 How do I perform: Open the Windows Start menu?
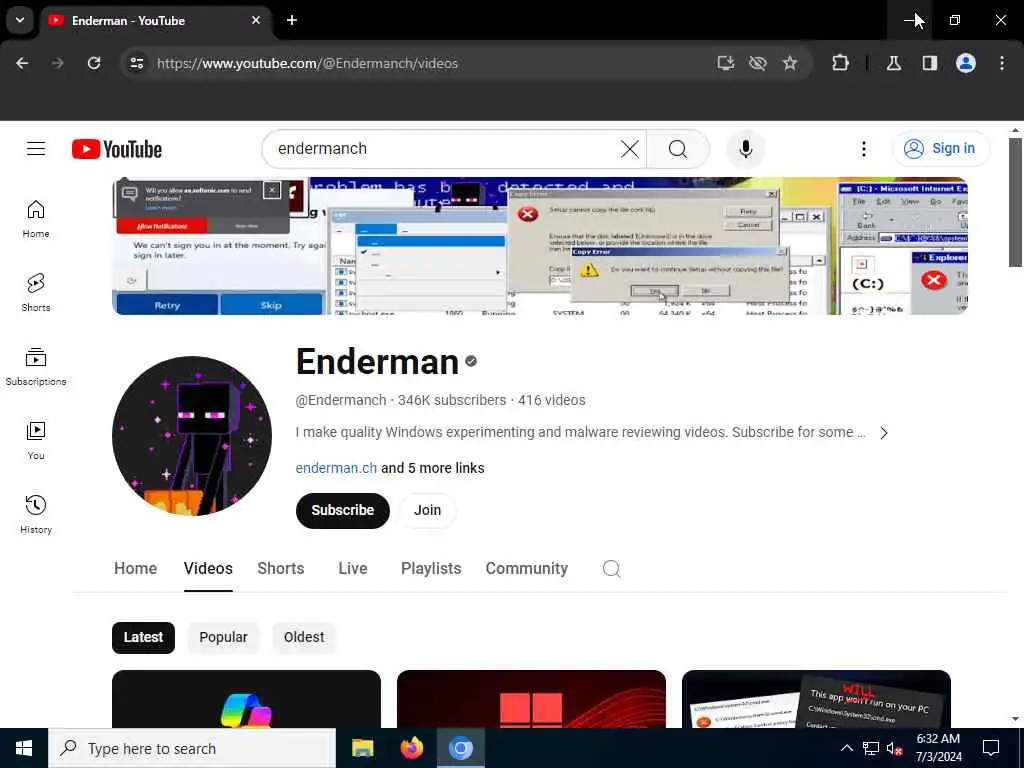point(24,748)
